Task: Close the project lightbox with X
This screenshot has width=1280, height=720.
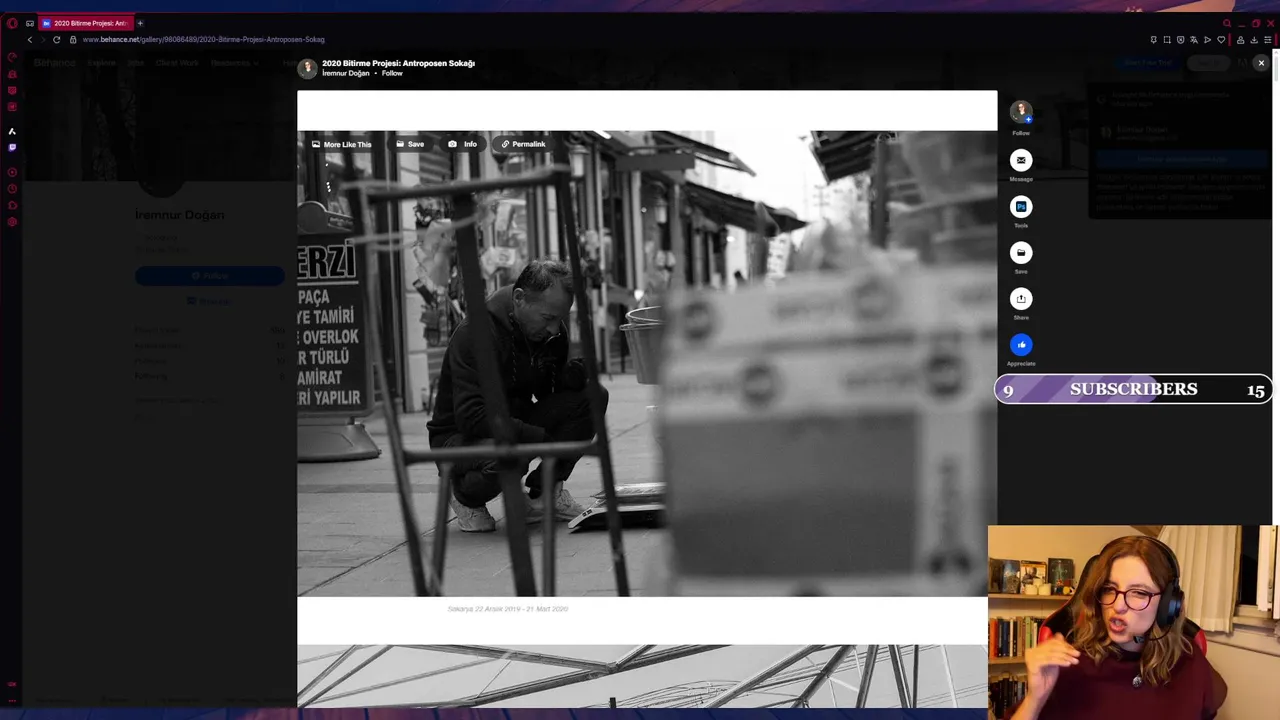Action: click(x=1261, y=63)
